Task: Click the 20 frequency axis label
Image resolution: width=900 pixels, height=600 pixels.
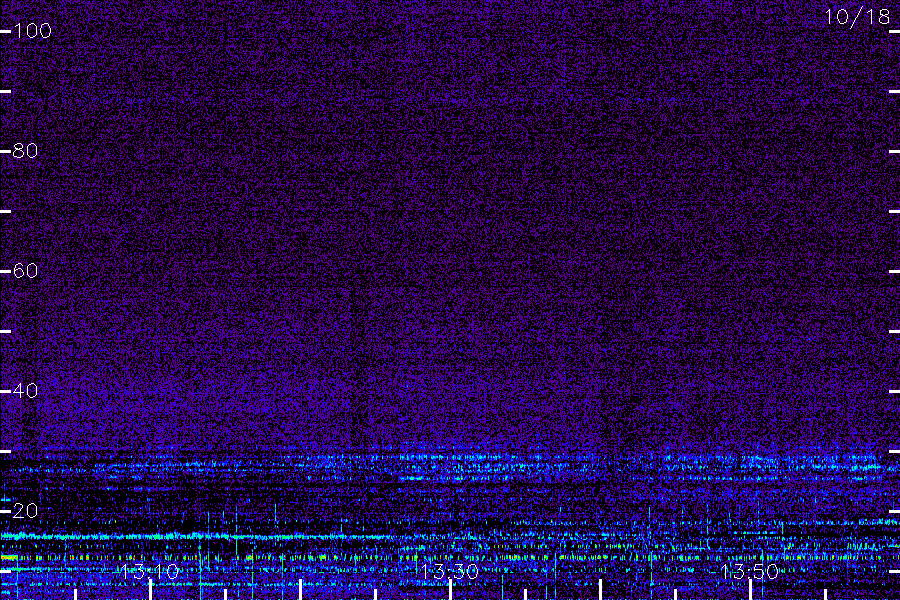Action: click(x=25, y=510)
